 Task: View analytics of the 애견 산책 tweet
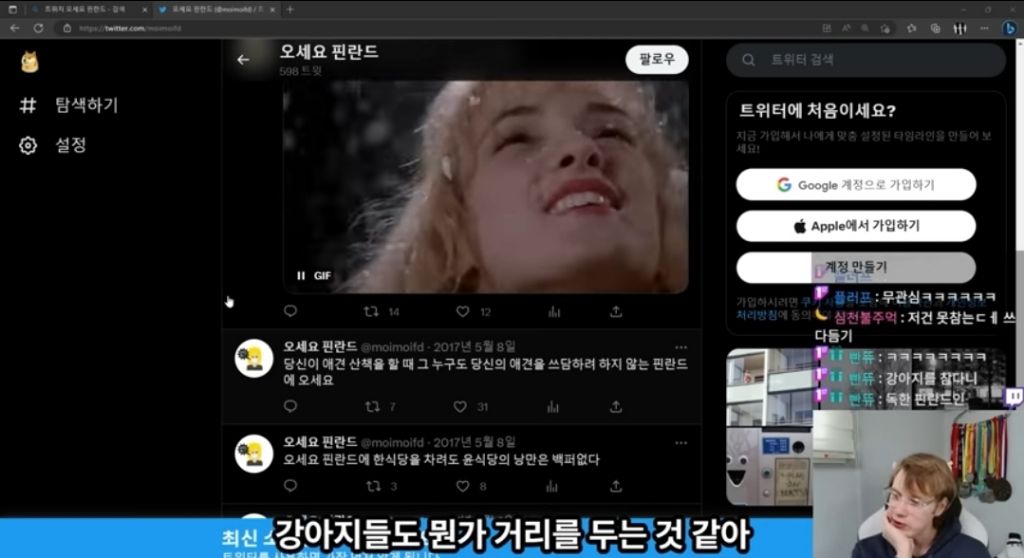pyautogui.click(x=552, y=406)
